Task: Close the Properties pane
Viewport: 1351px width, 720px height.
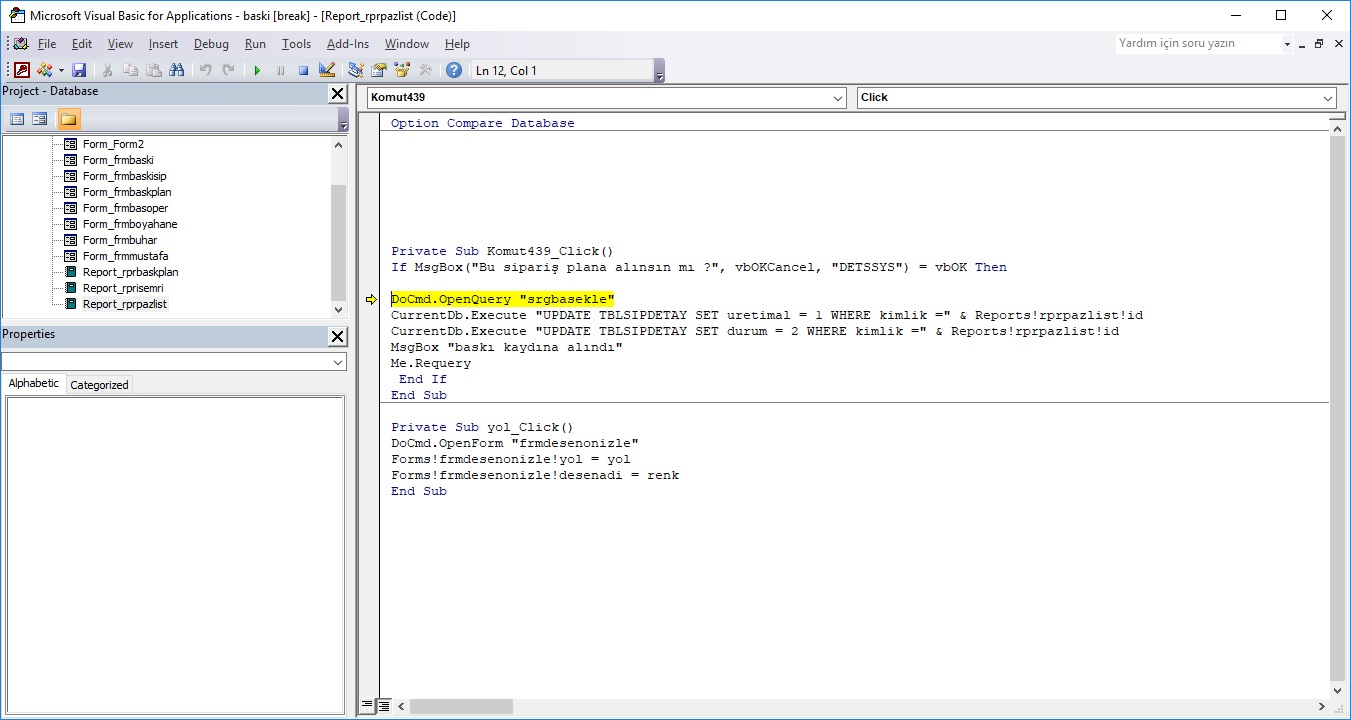Action: point(338,336)
